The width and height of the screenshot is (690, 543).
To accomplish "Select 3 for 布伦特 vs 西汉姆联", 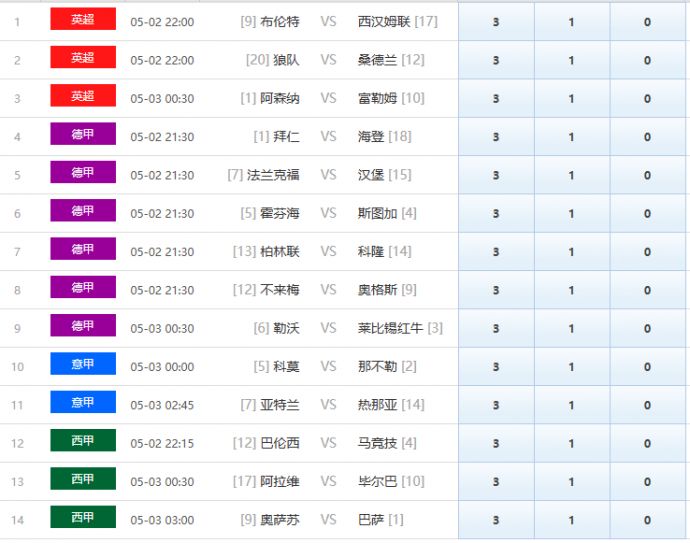I will tap(496, 22).
